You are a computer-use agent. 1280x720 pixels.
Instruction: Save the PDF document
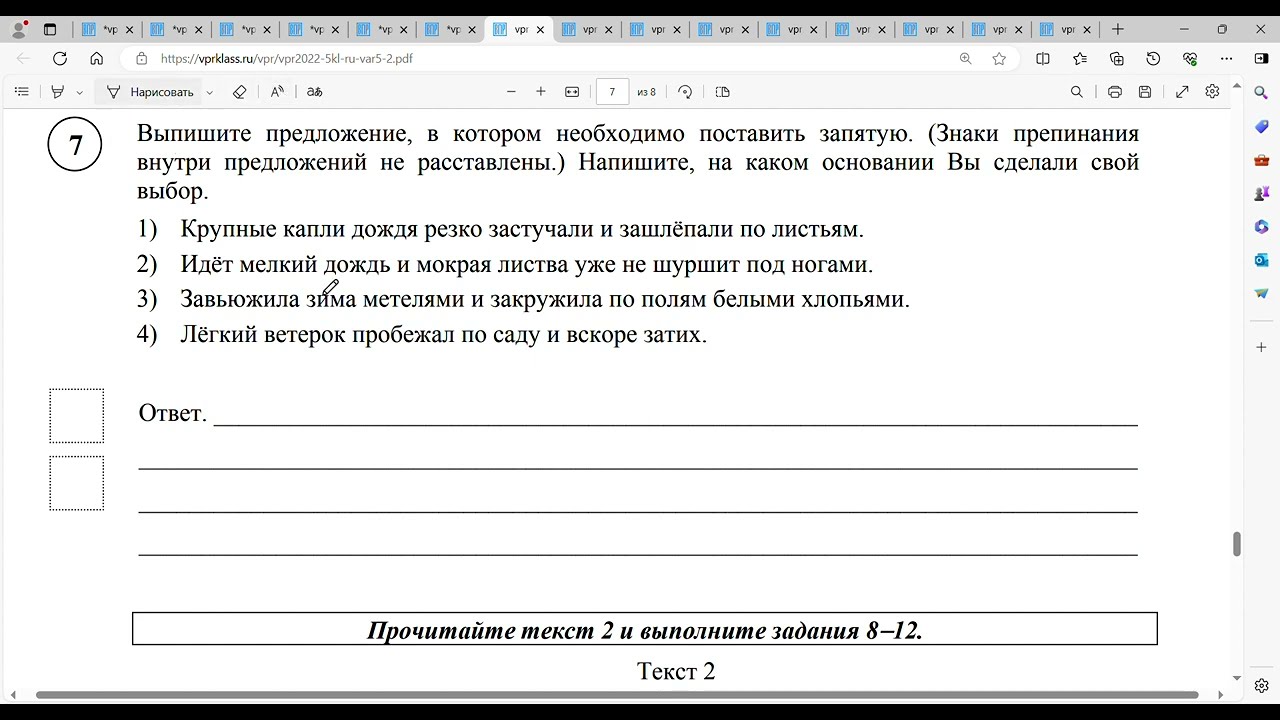pyautogui.click(x=1145, y=92)
